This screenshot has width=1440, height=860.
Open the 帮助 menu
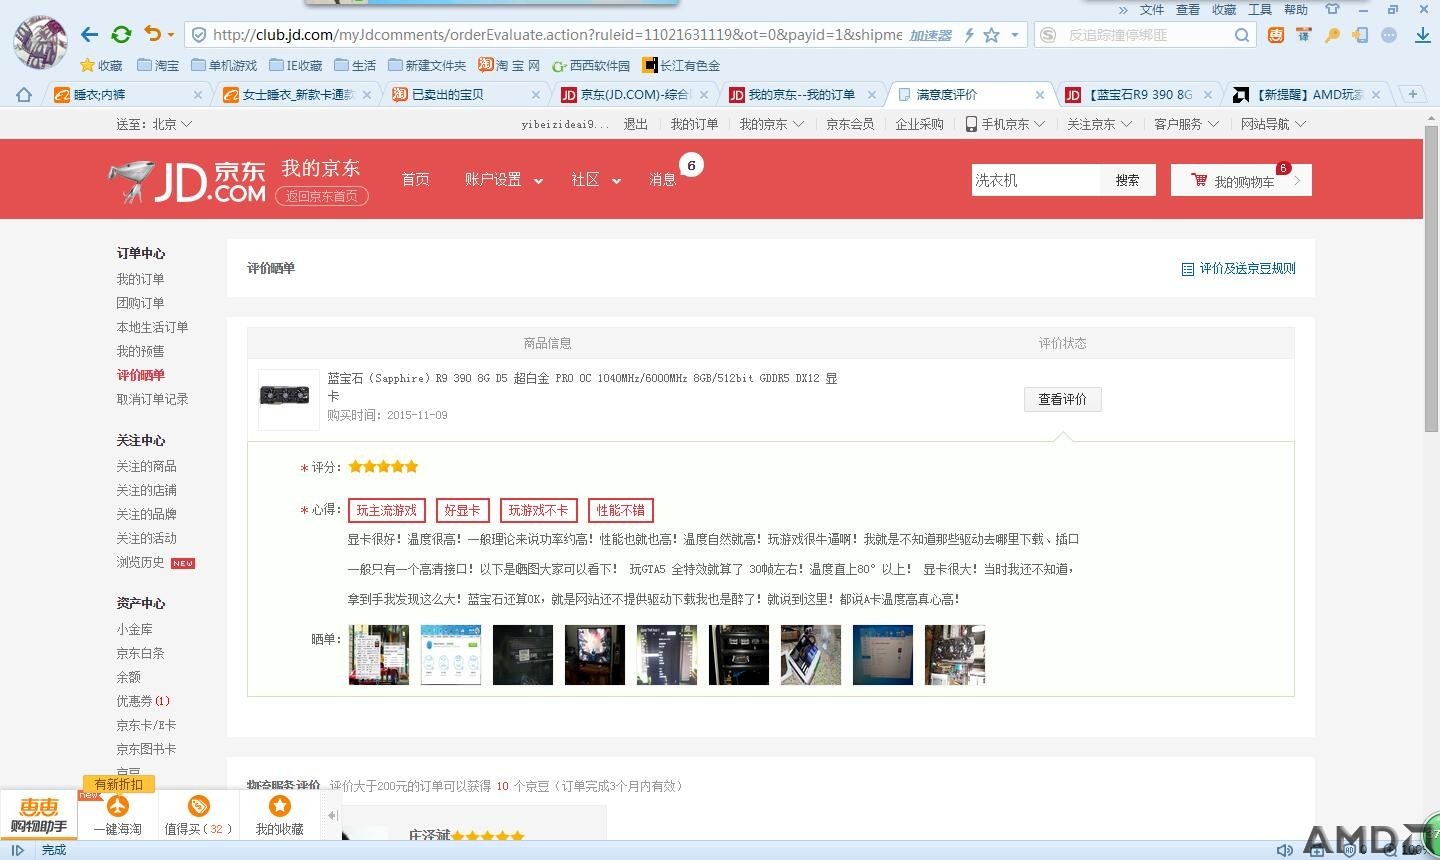coord(1296,9)
